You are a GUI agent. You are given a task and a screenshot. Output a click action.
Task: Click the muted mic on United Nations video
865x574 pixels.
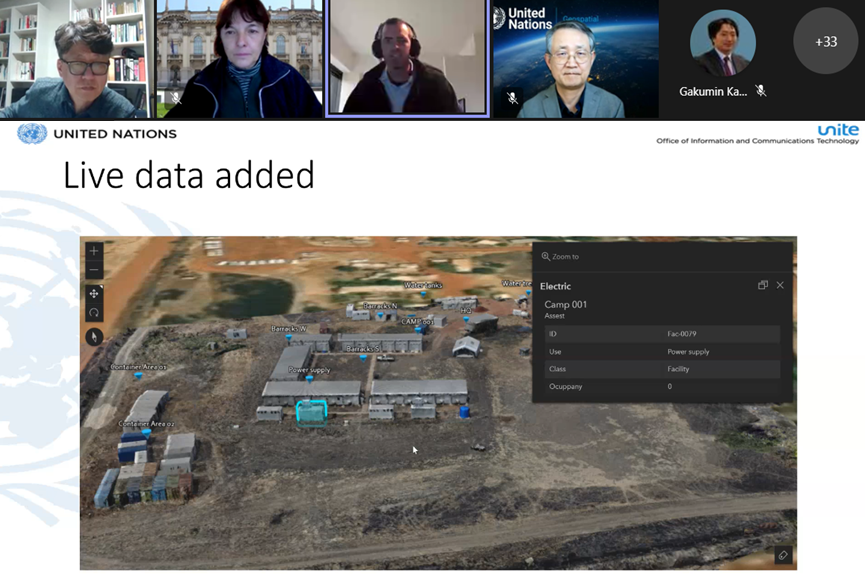click(512, 98)
